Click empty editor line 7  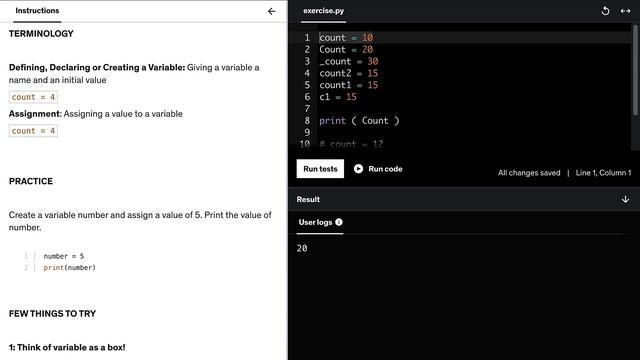[x=473, y=109]
